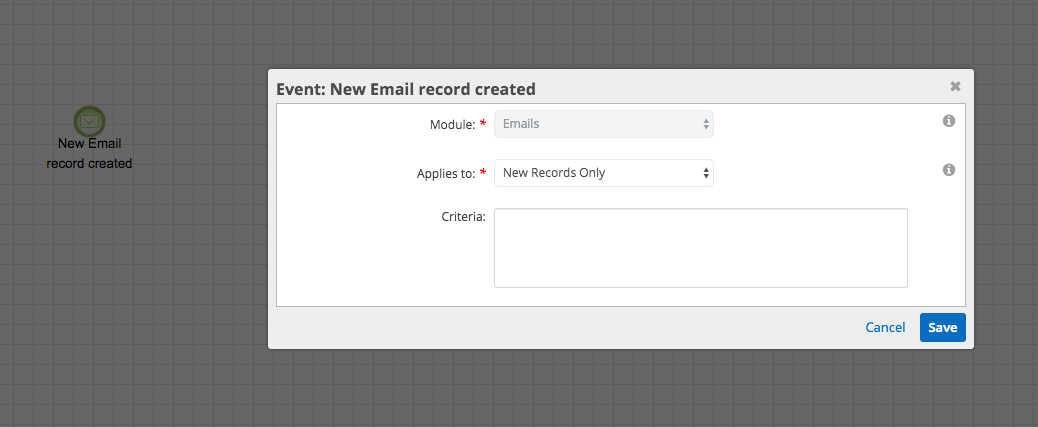
Task: Click the 'Module:' field label
Action: [453, 124]
